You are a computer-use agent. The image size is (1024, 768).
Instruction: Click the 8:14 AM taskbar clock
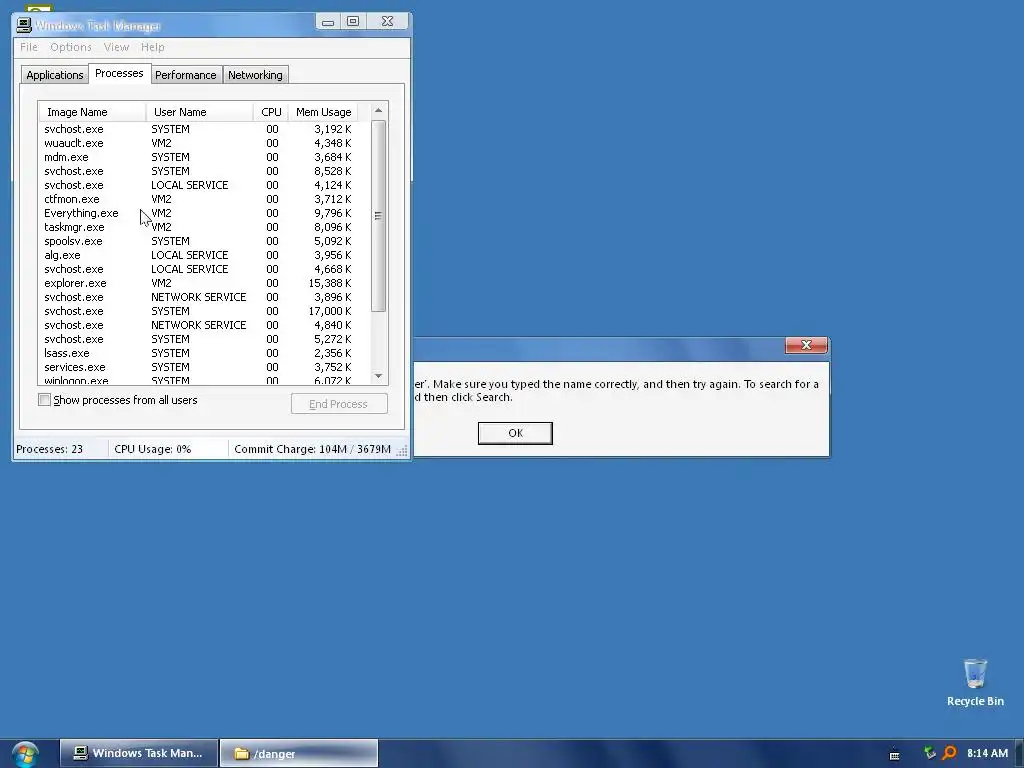tap(987, 753)
